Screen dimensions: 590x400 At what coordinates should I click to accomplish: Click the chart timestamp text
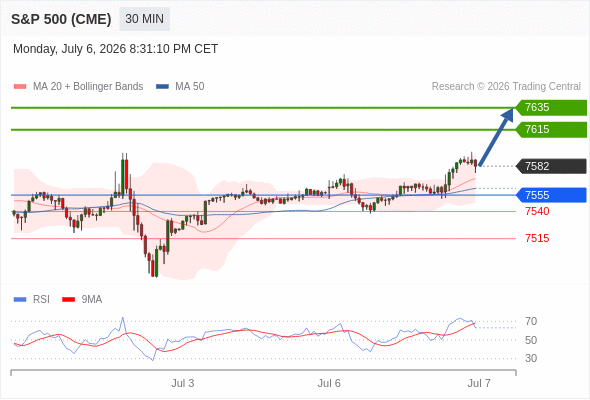tap(116, 49)
